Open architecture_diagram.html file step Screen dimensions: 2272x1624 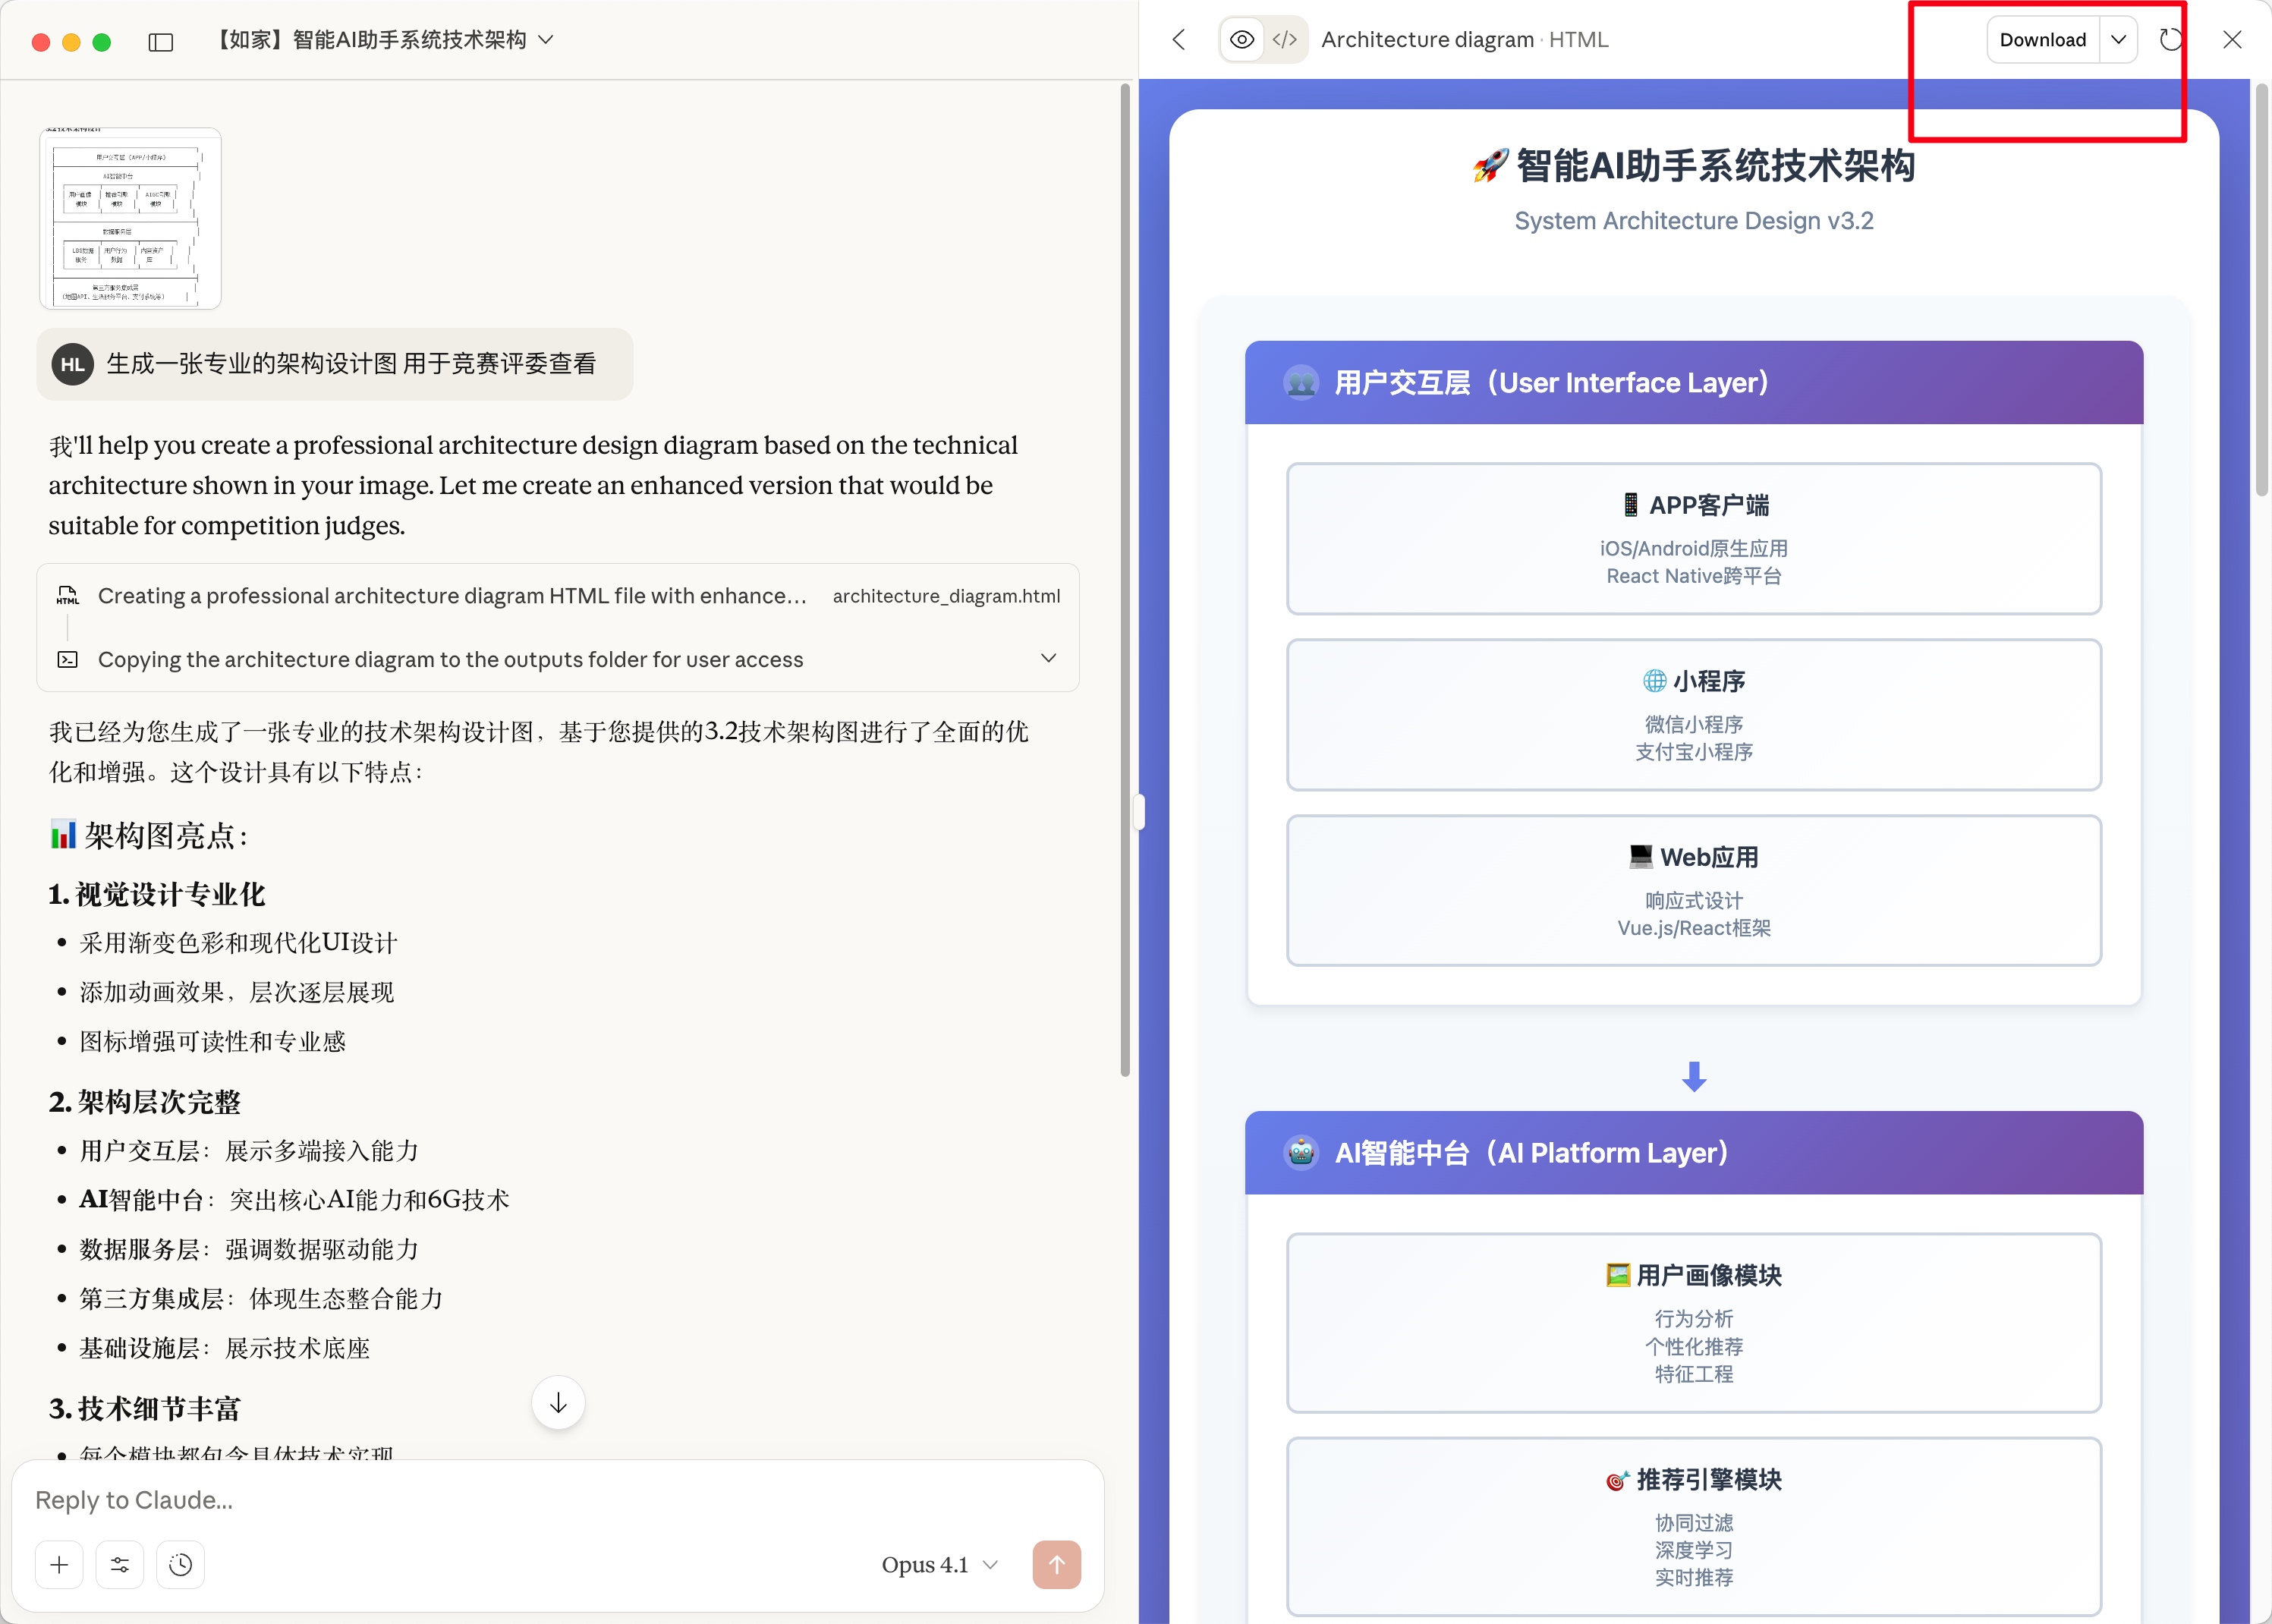(946, 596)
